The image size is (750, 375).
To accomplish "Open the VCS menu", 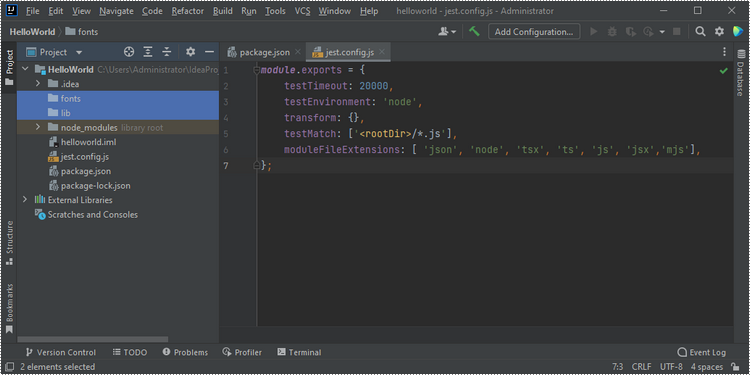I will coord(302,11).
